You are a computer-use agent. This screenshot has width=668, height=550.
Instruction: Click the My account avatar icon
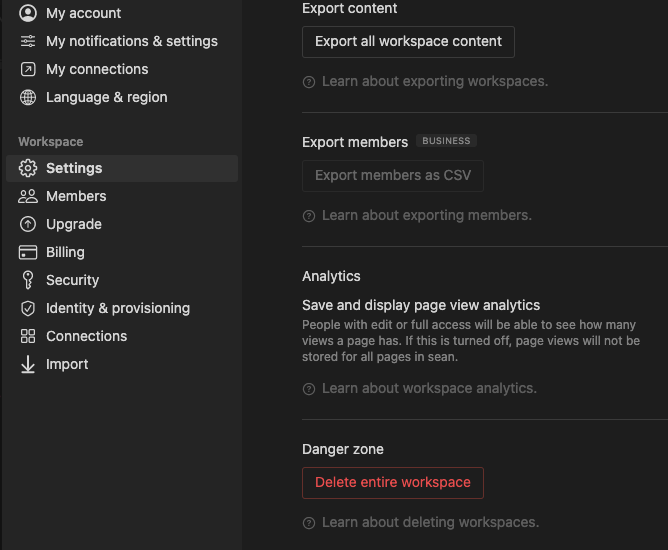28,13
